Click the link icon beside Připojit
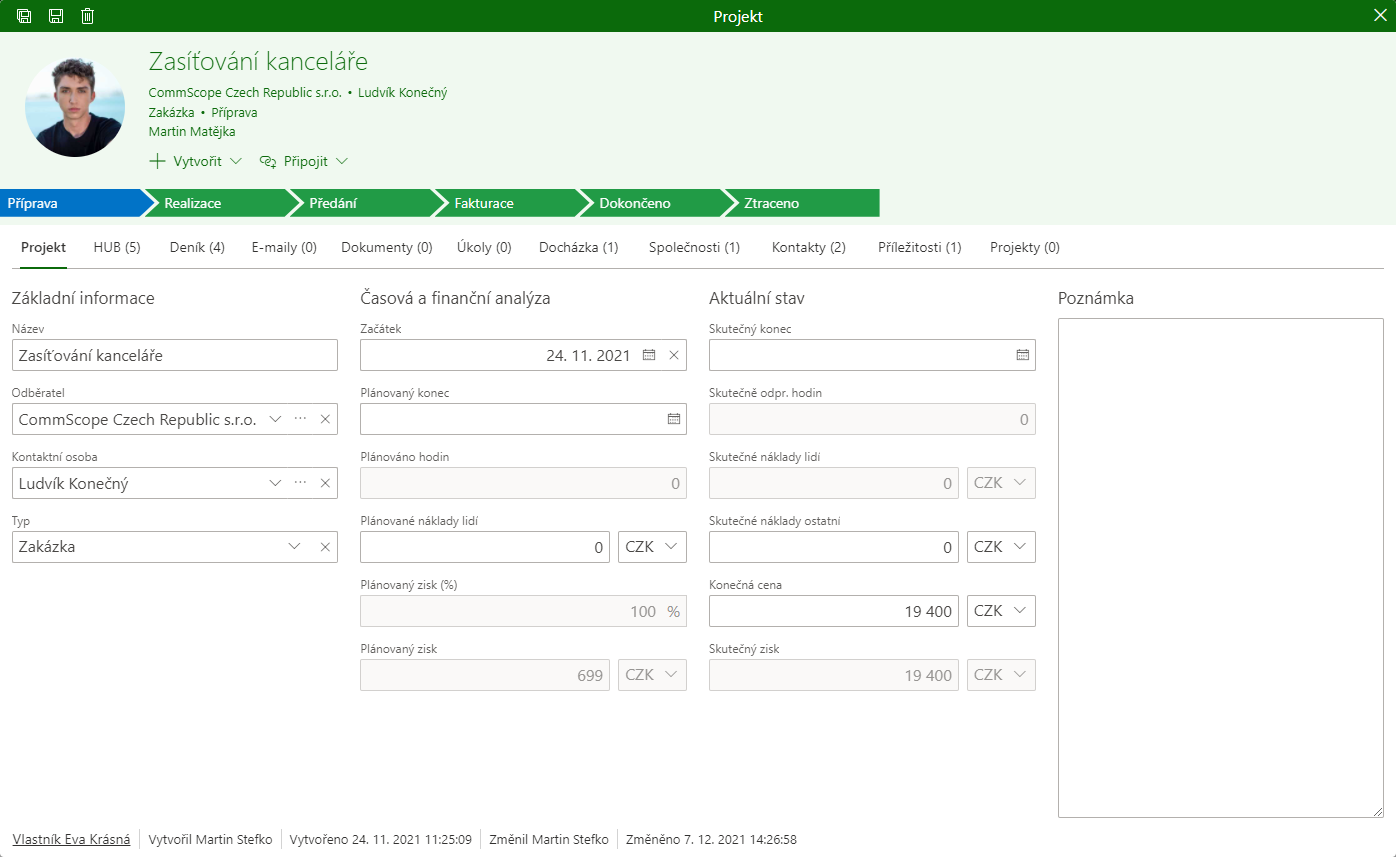This screenshot has width=1396, height=857. 267,161
